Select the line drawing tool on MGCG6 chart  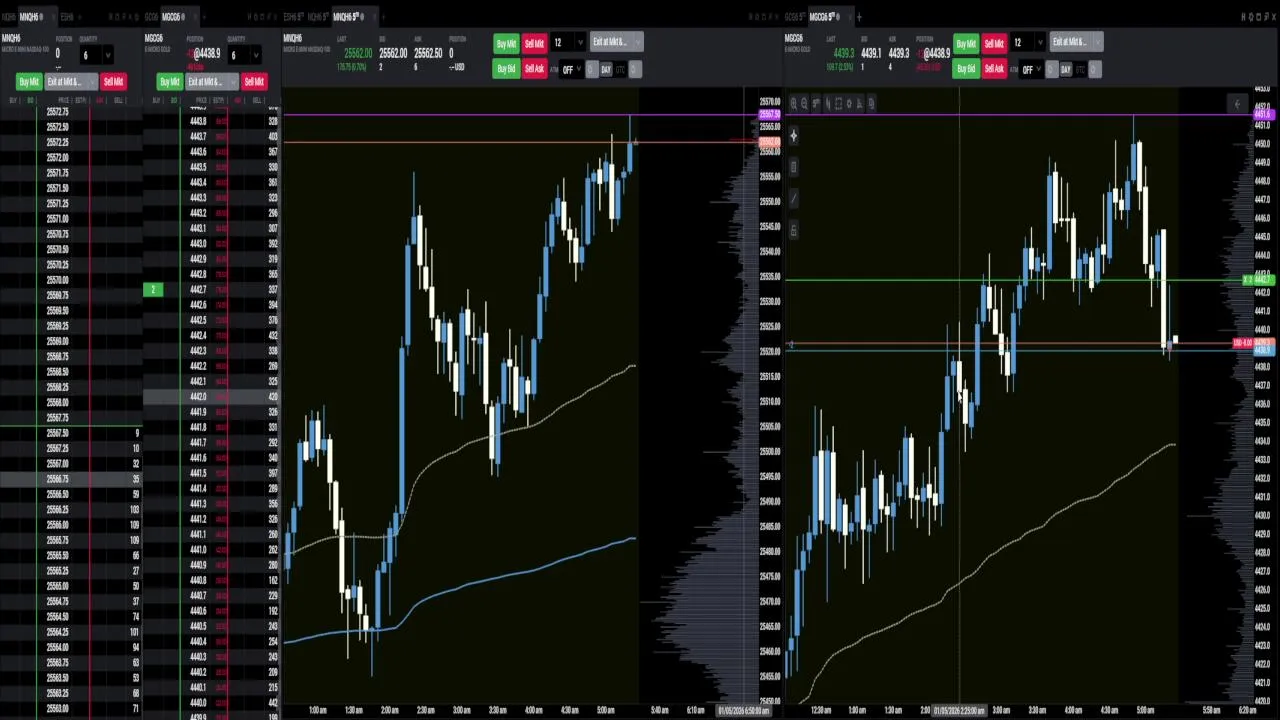tap(794, 198)
